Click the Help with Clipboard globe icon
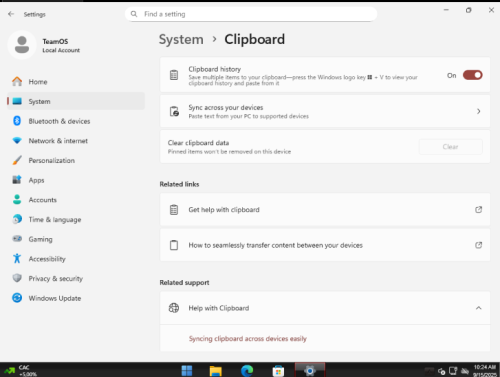 [174, 308]
